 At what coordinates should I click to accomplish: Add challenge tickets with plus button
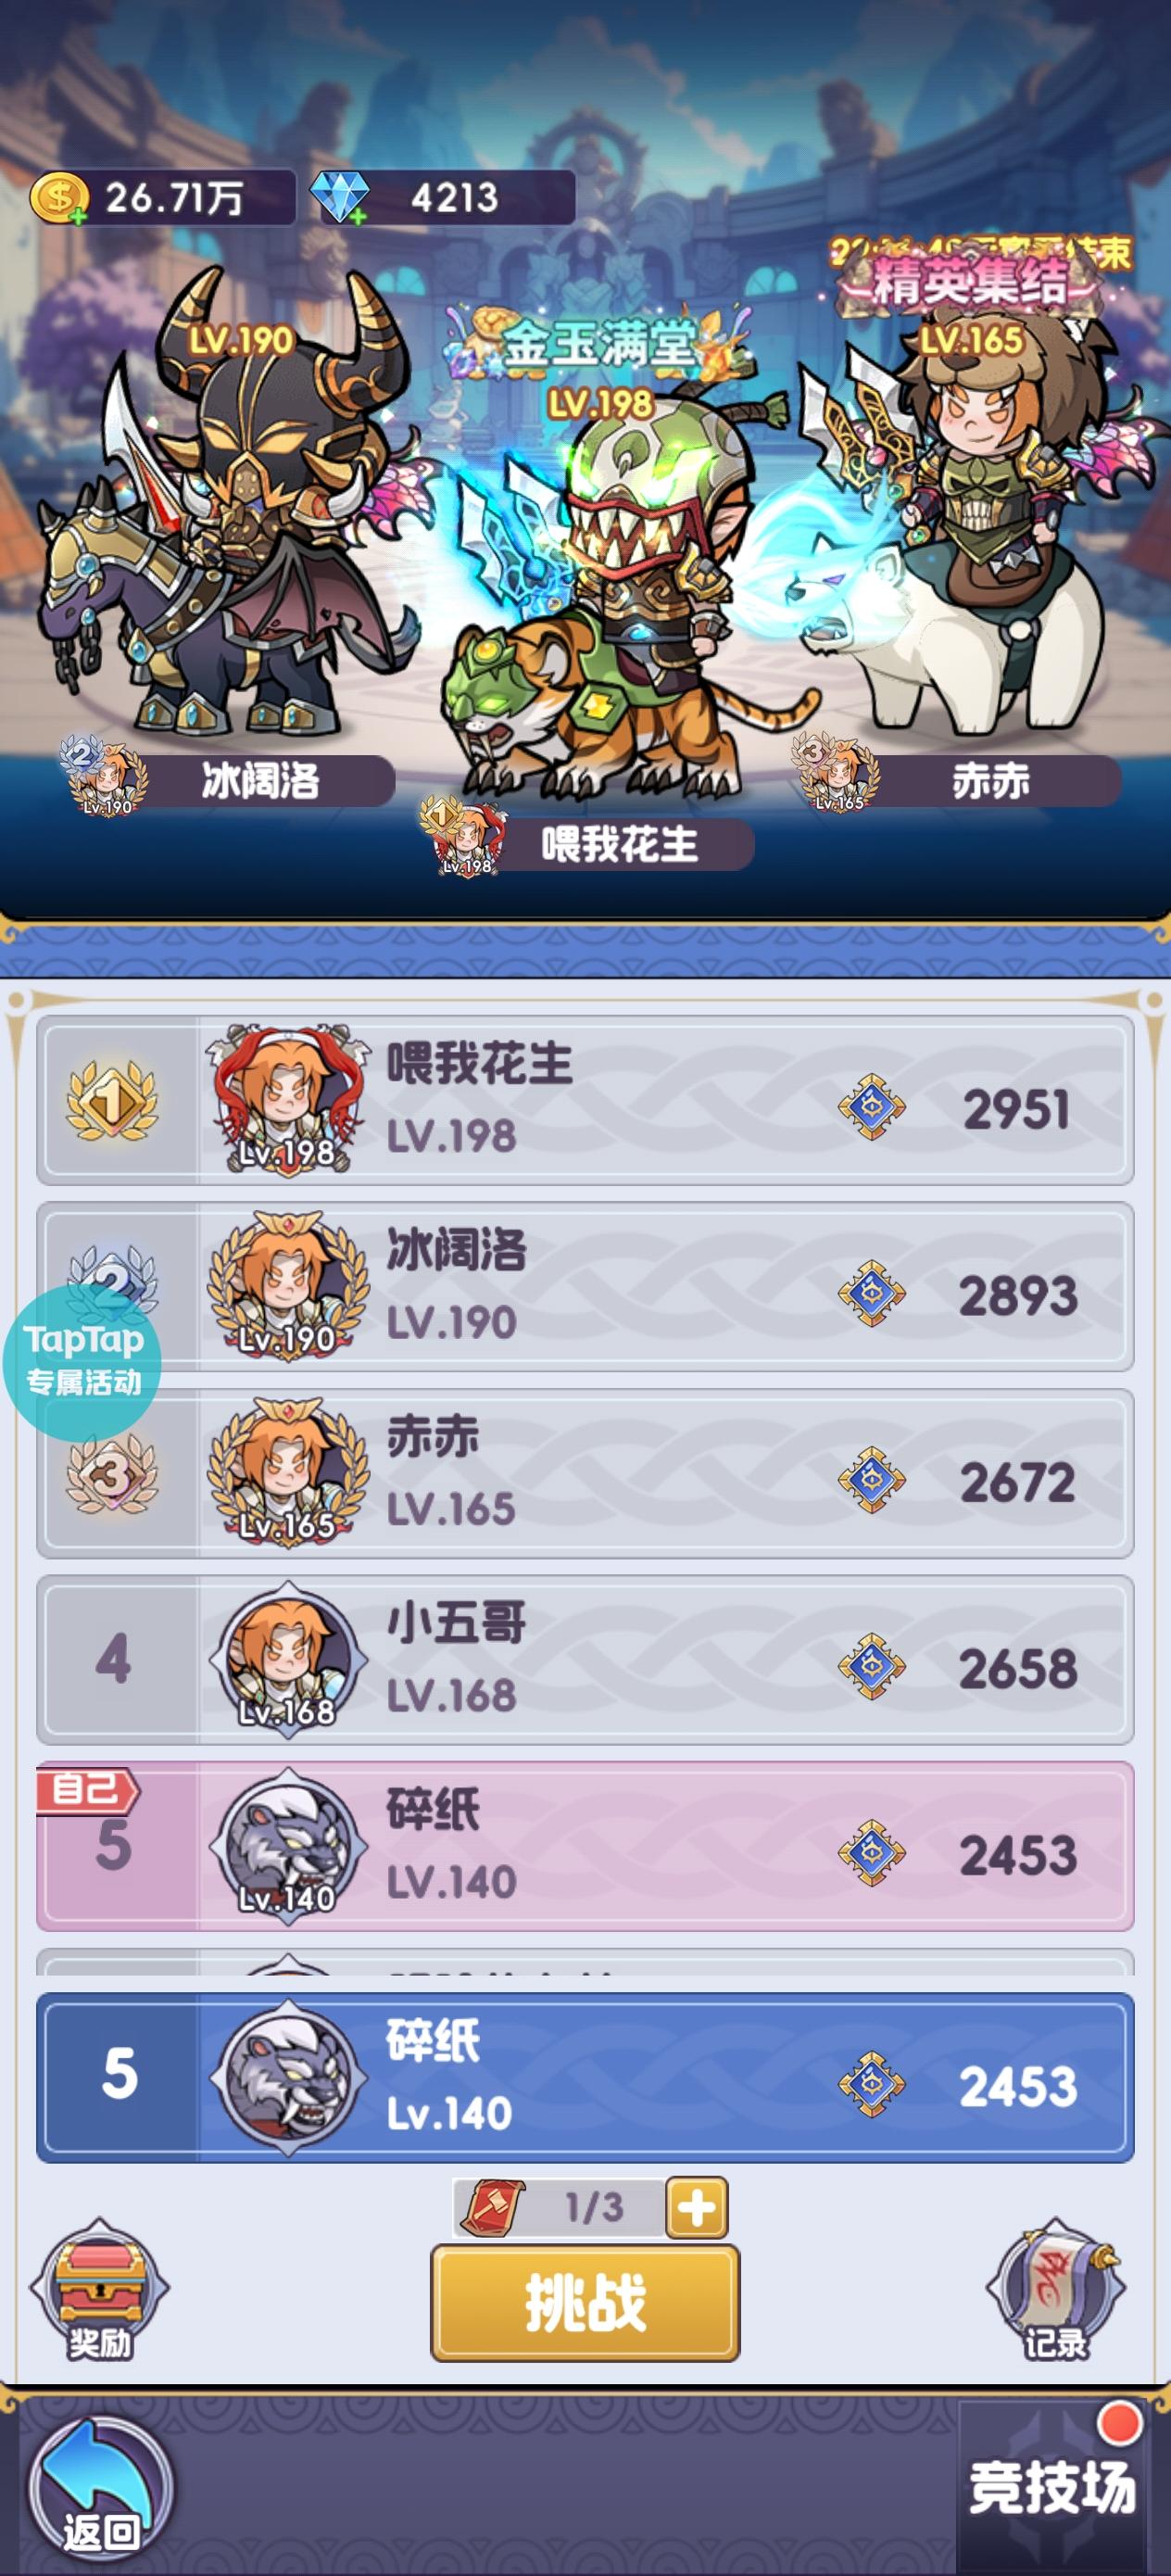click(x=696, y=2207)
